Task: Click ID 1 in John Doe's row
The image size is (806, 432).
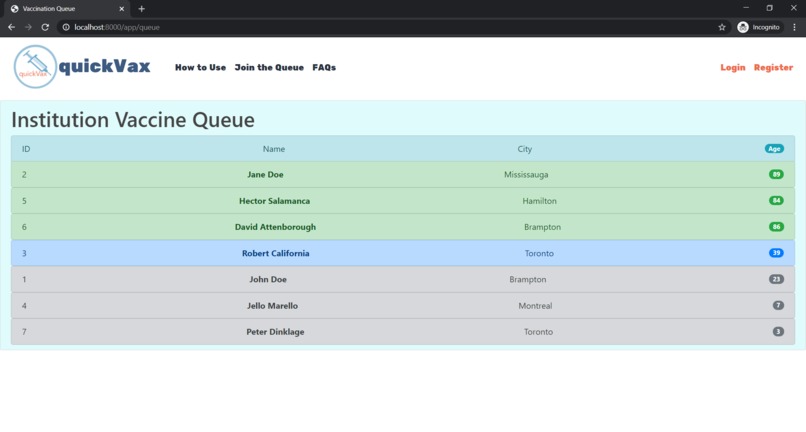Action: 24,279
